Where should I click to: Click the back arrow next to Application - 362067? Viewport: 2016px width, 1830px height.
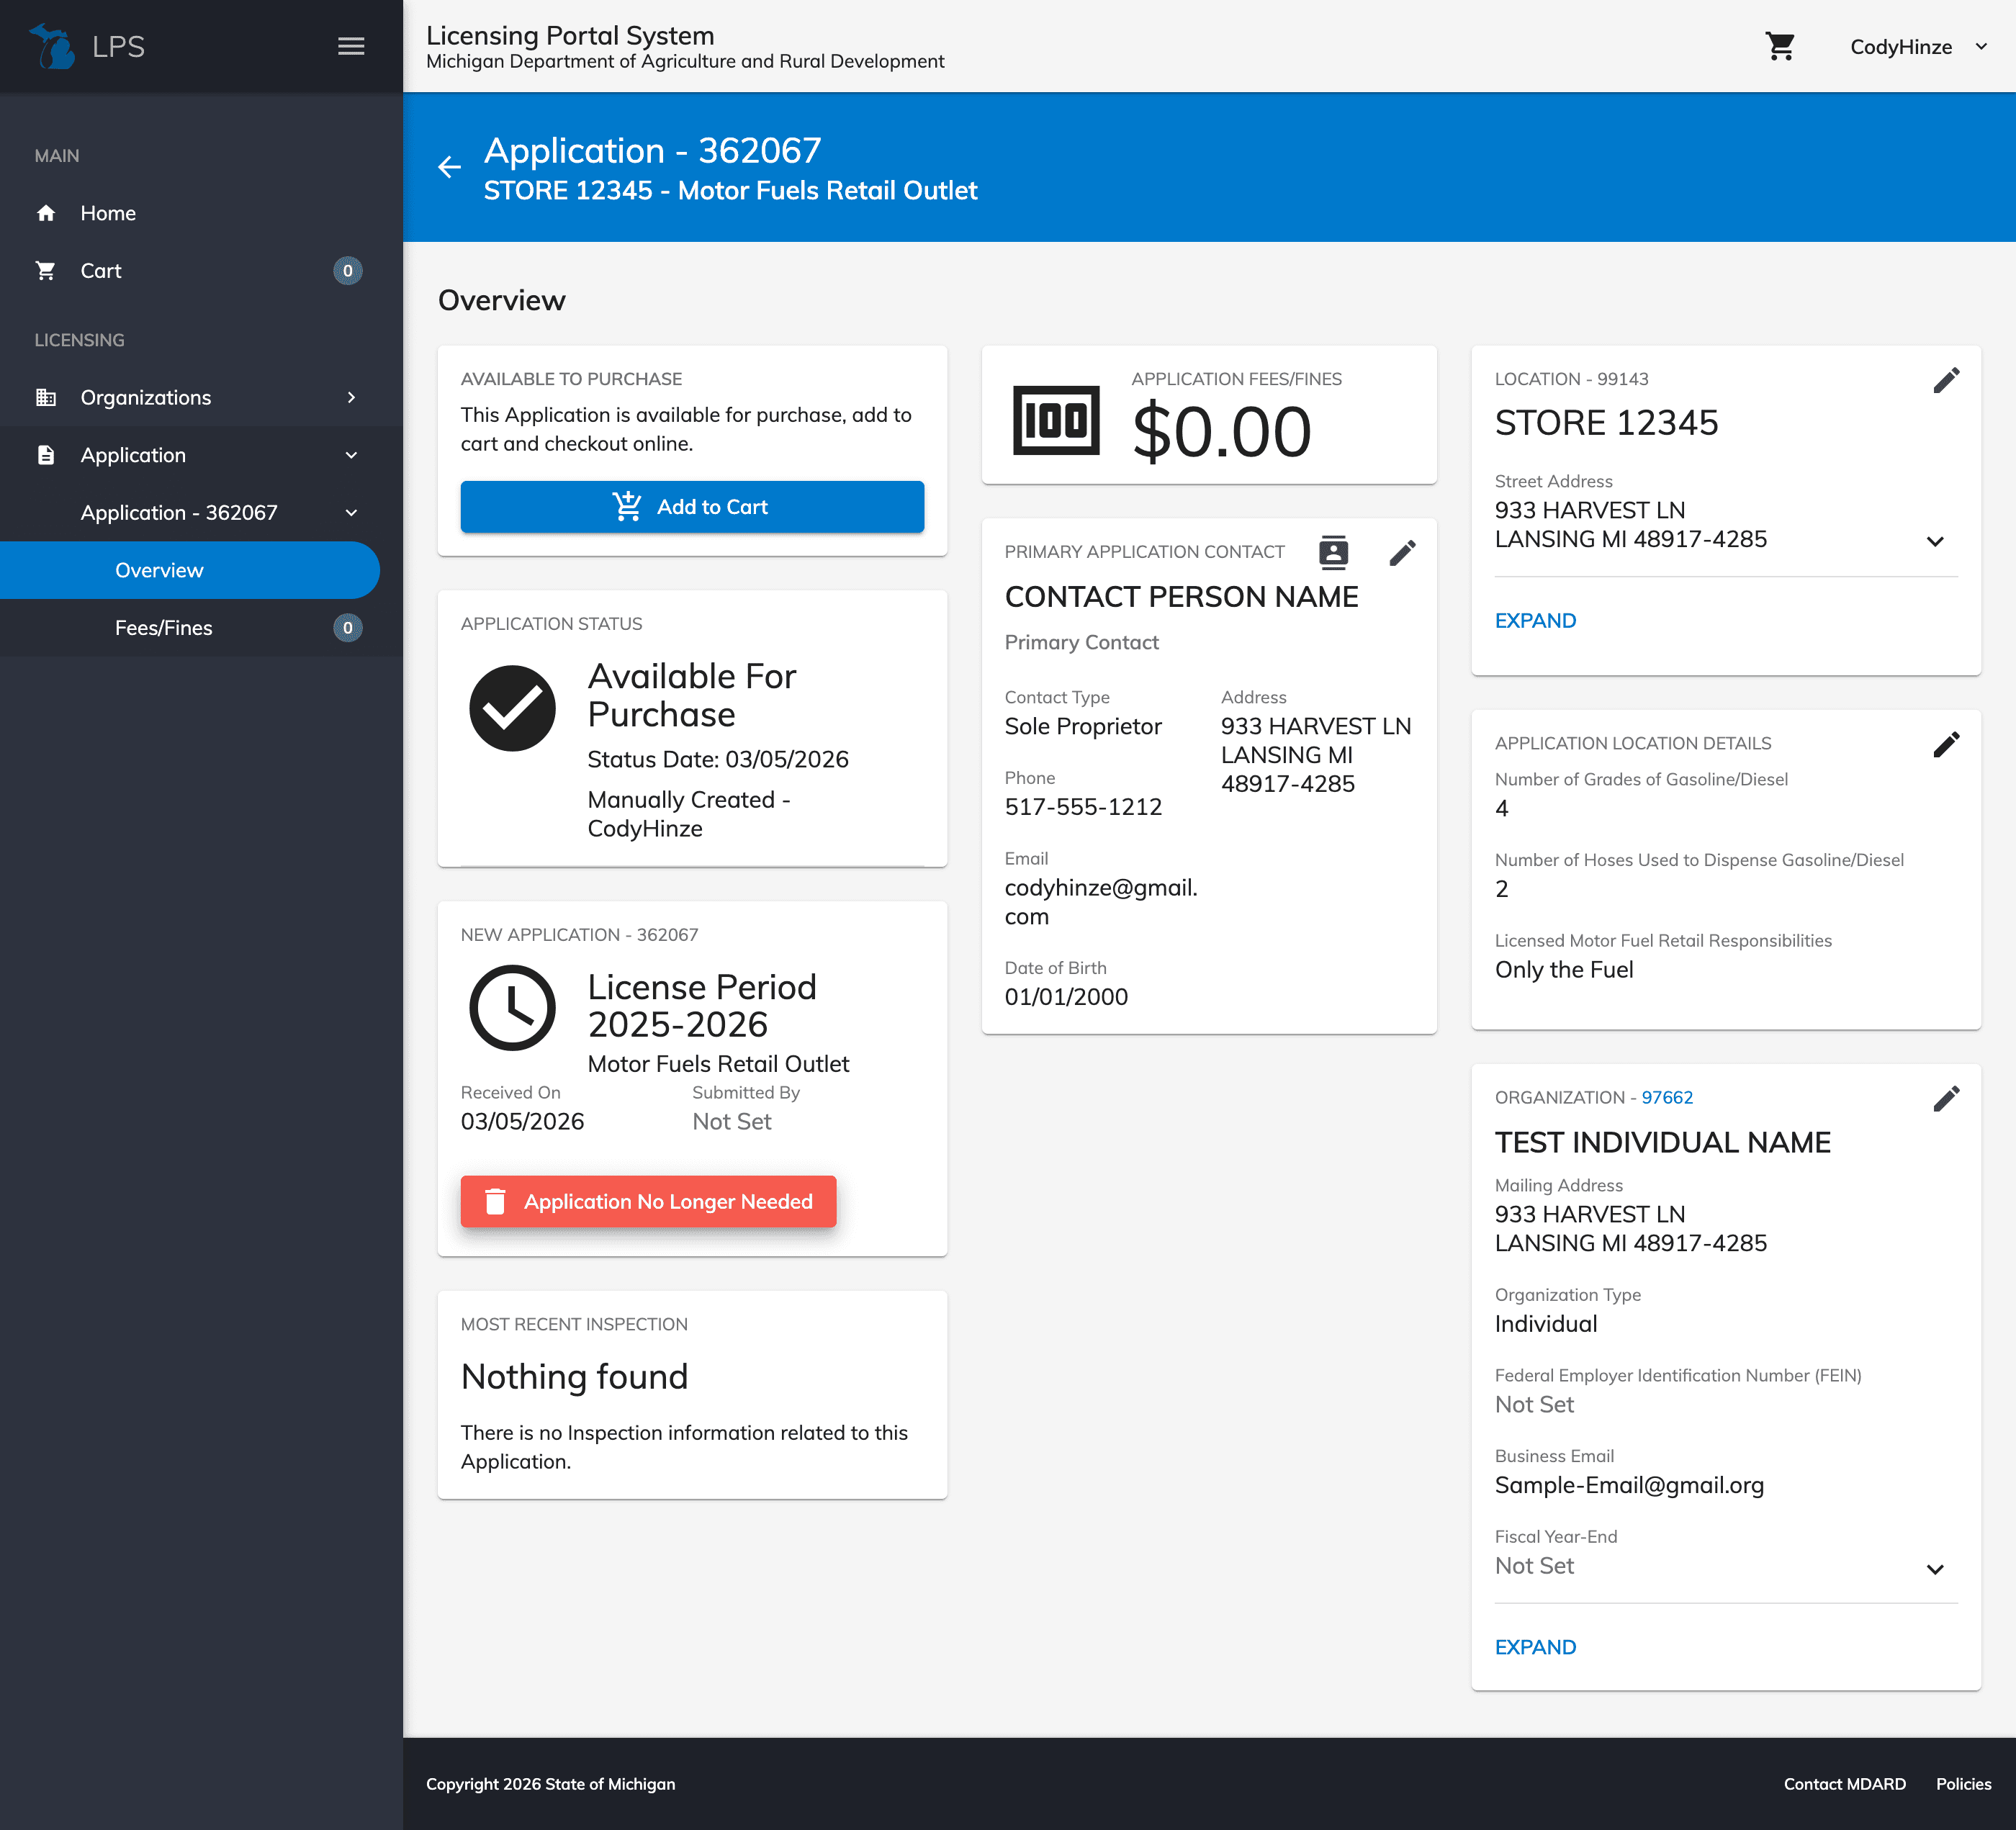450,167
